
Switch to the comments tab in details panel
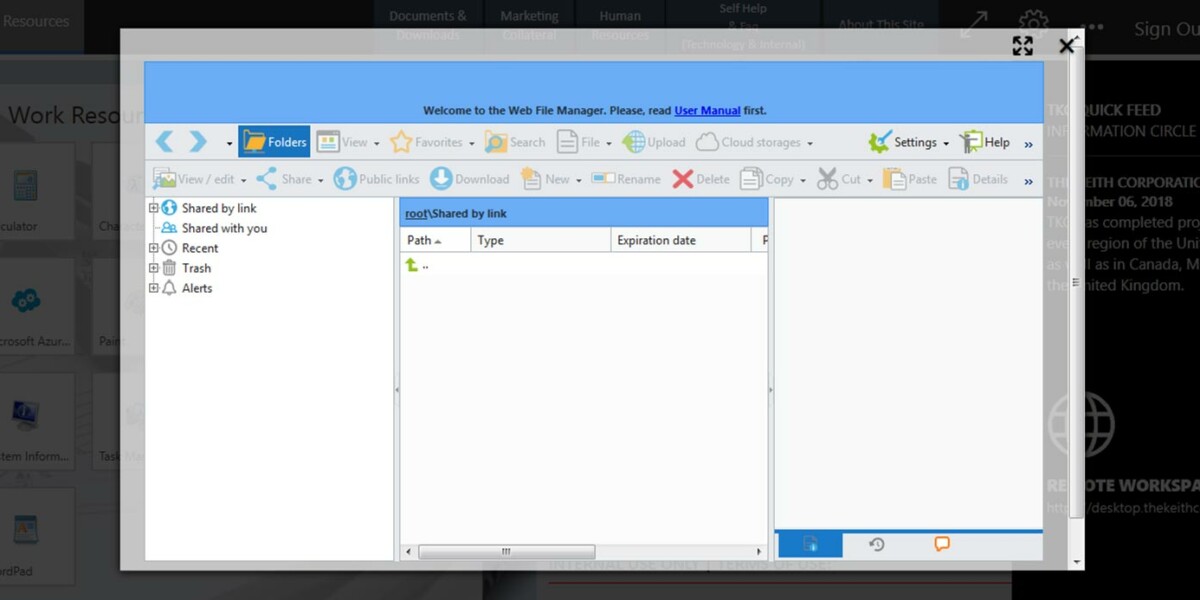coord(941,543)
